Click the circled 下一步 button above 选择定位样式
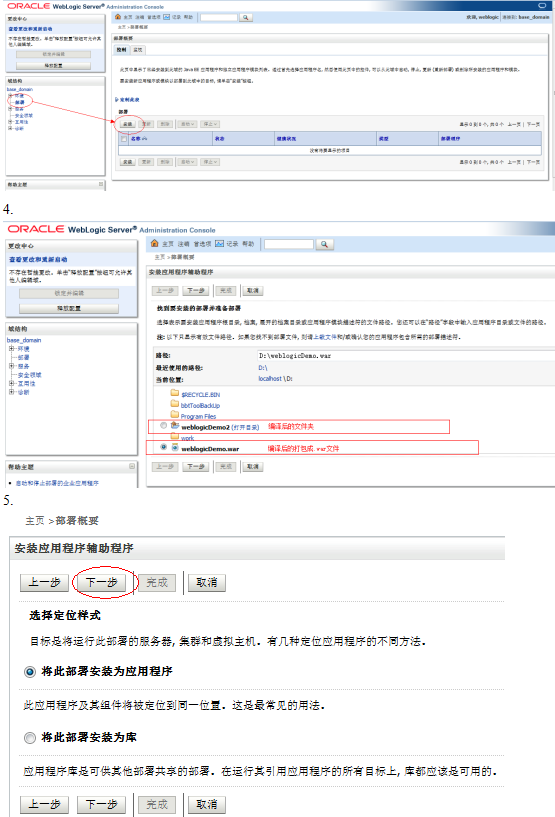 click(102, 583)
